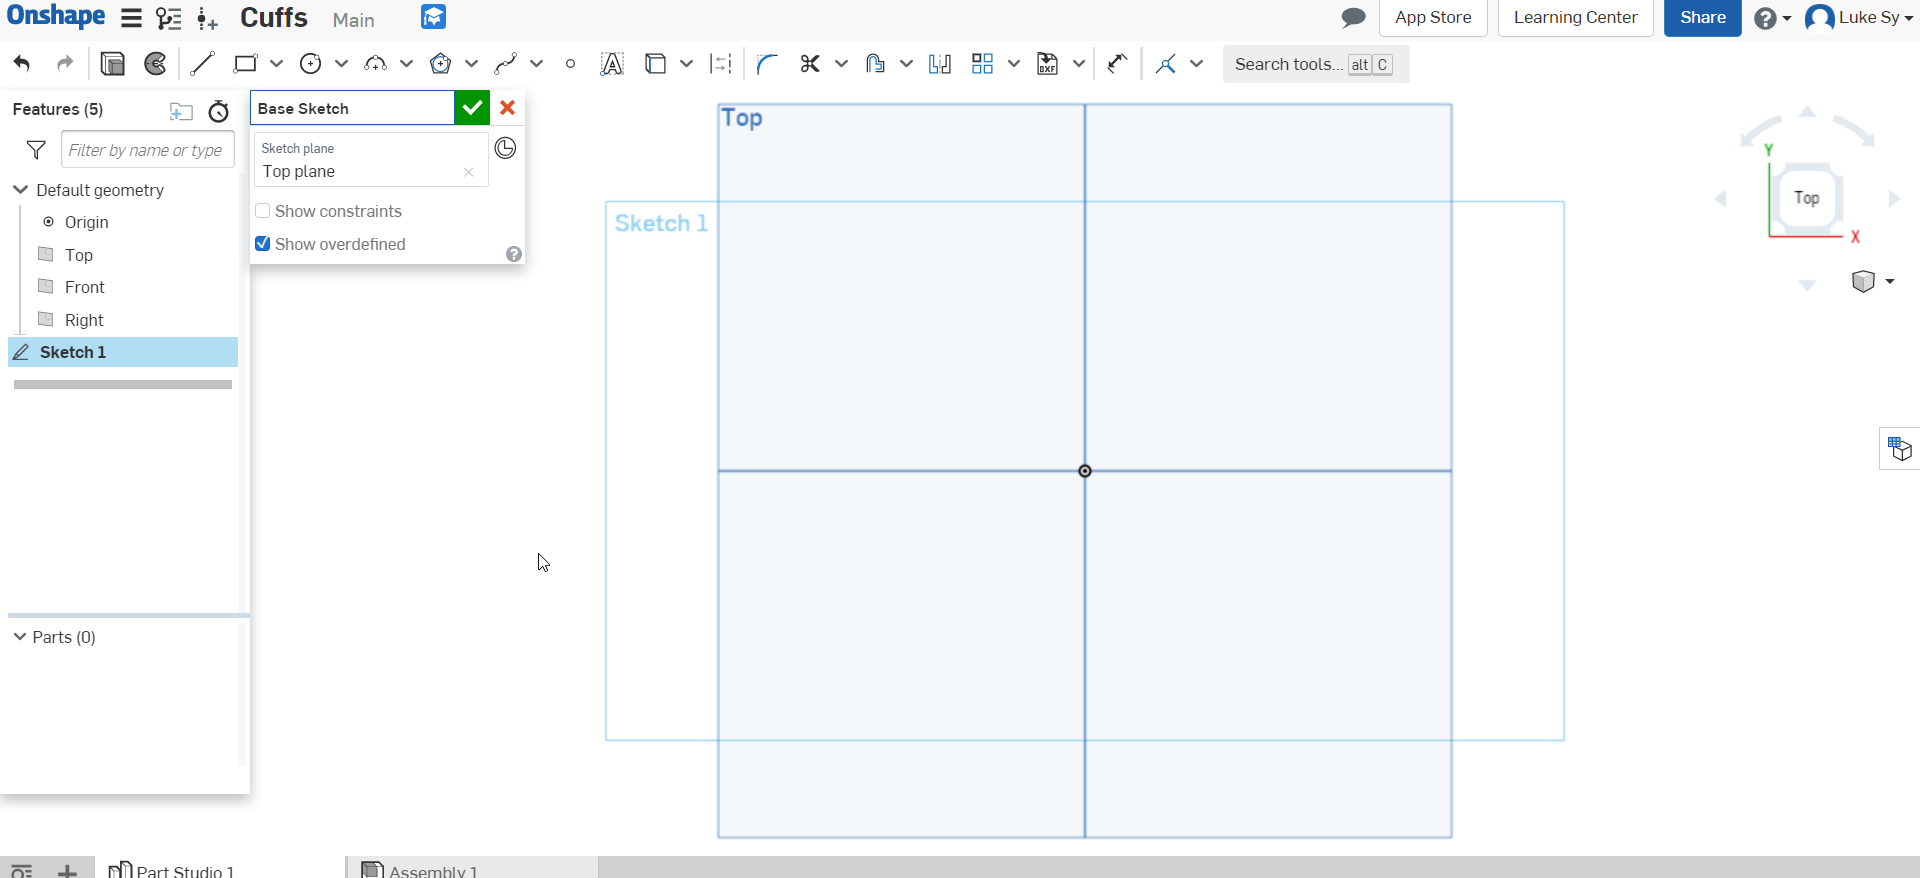Expand the constraints tool dropdown arrow
1920x878 pixels.
click(x=1197, y=64)
